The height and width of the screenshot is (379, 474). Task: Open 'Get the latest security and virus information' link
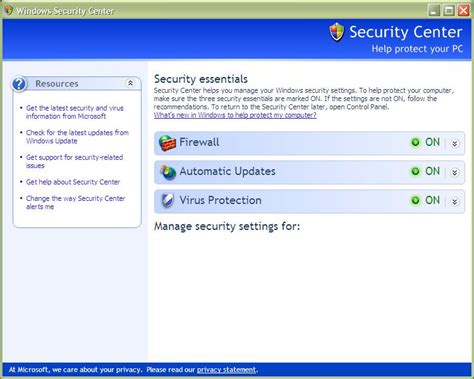click(x=75, y=112)
